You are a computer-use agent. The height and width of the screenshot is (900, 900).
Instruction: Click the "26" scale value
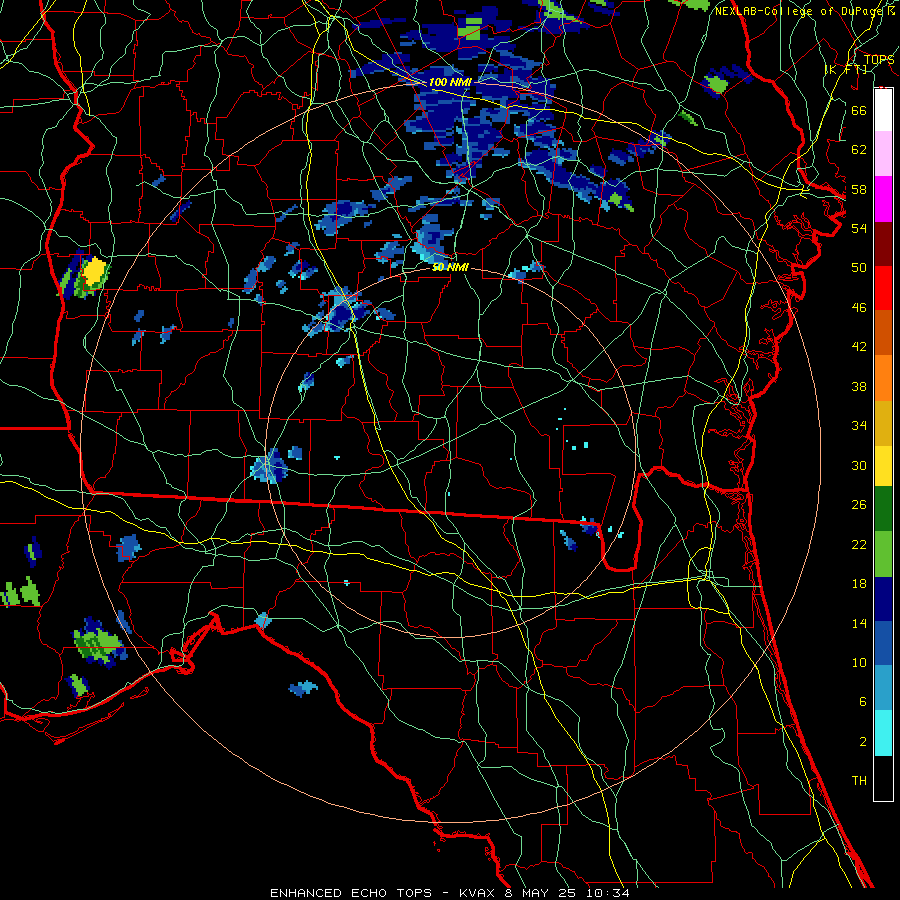[859, 505]
